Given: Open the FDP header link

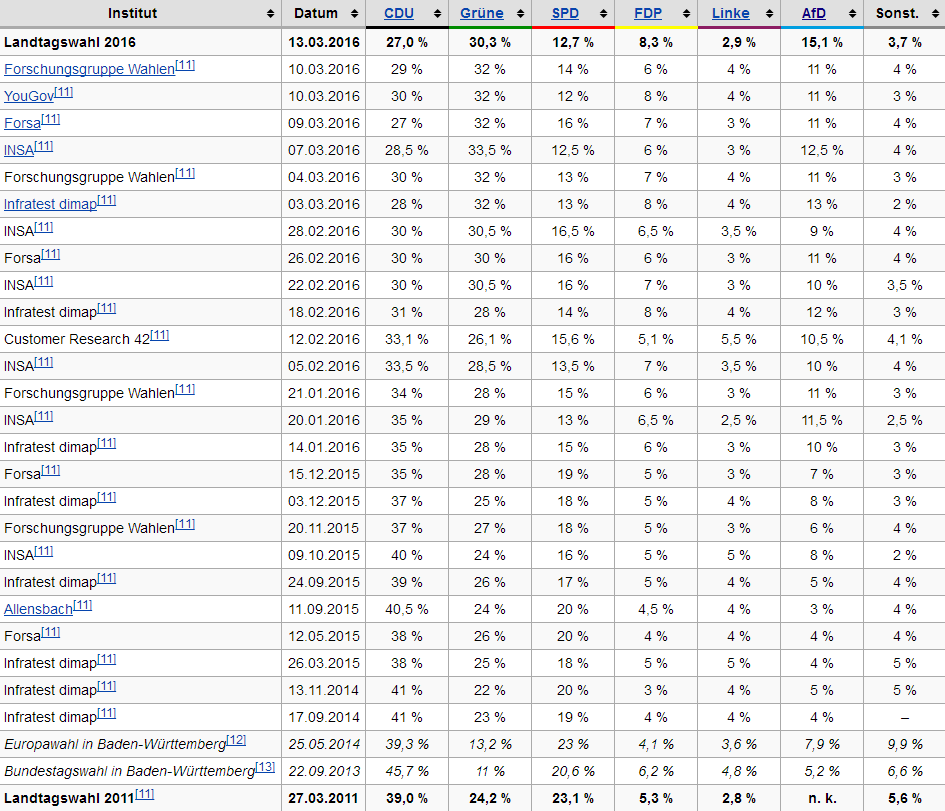Looking at the screenshot, I should click(x=648, y=13).
